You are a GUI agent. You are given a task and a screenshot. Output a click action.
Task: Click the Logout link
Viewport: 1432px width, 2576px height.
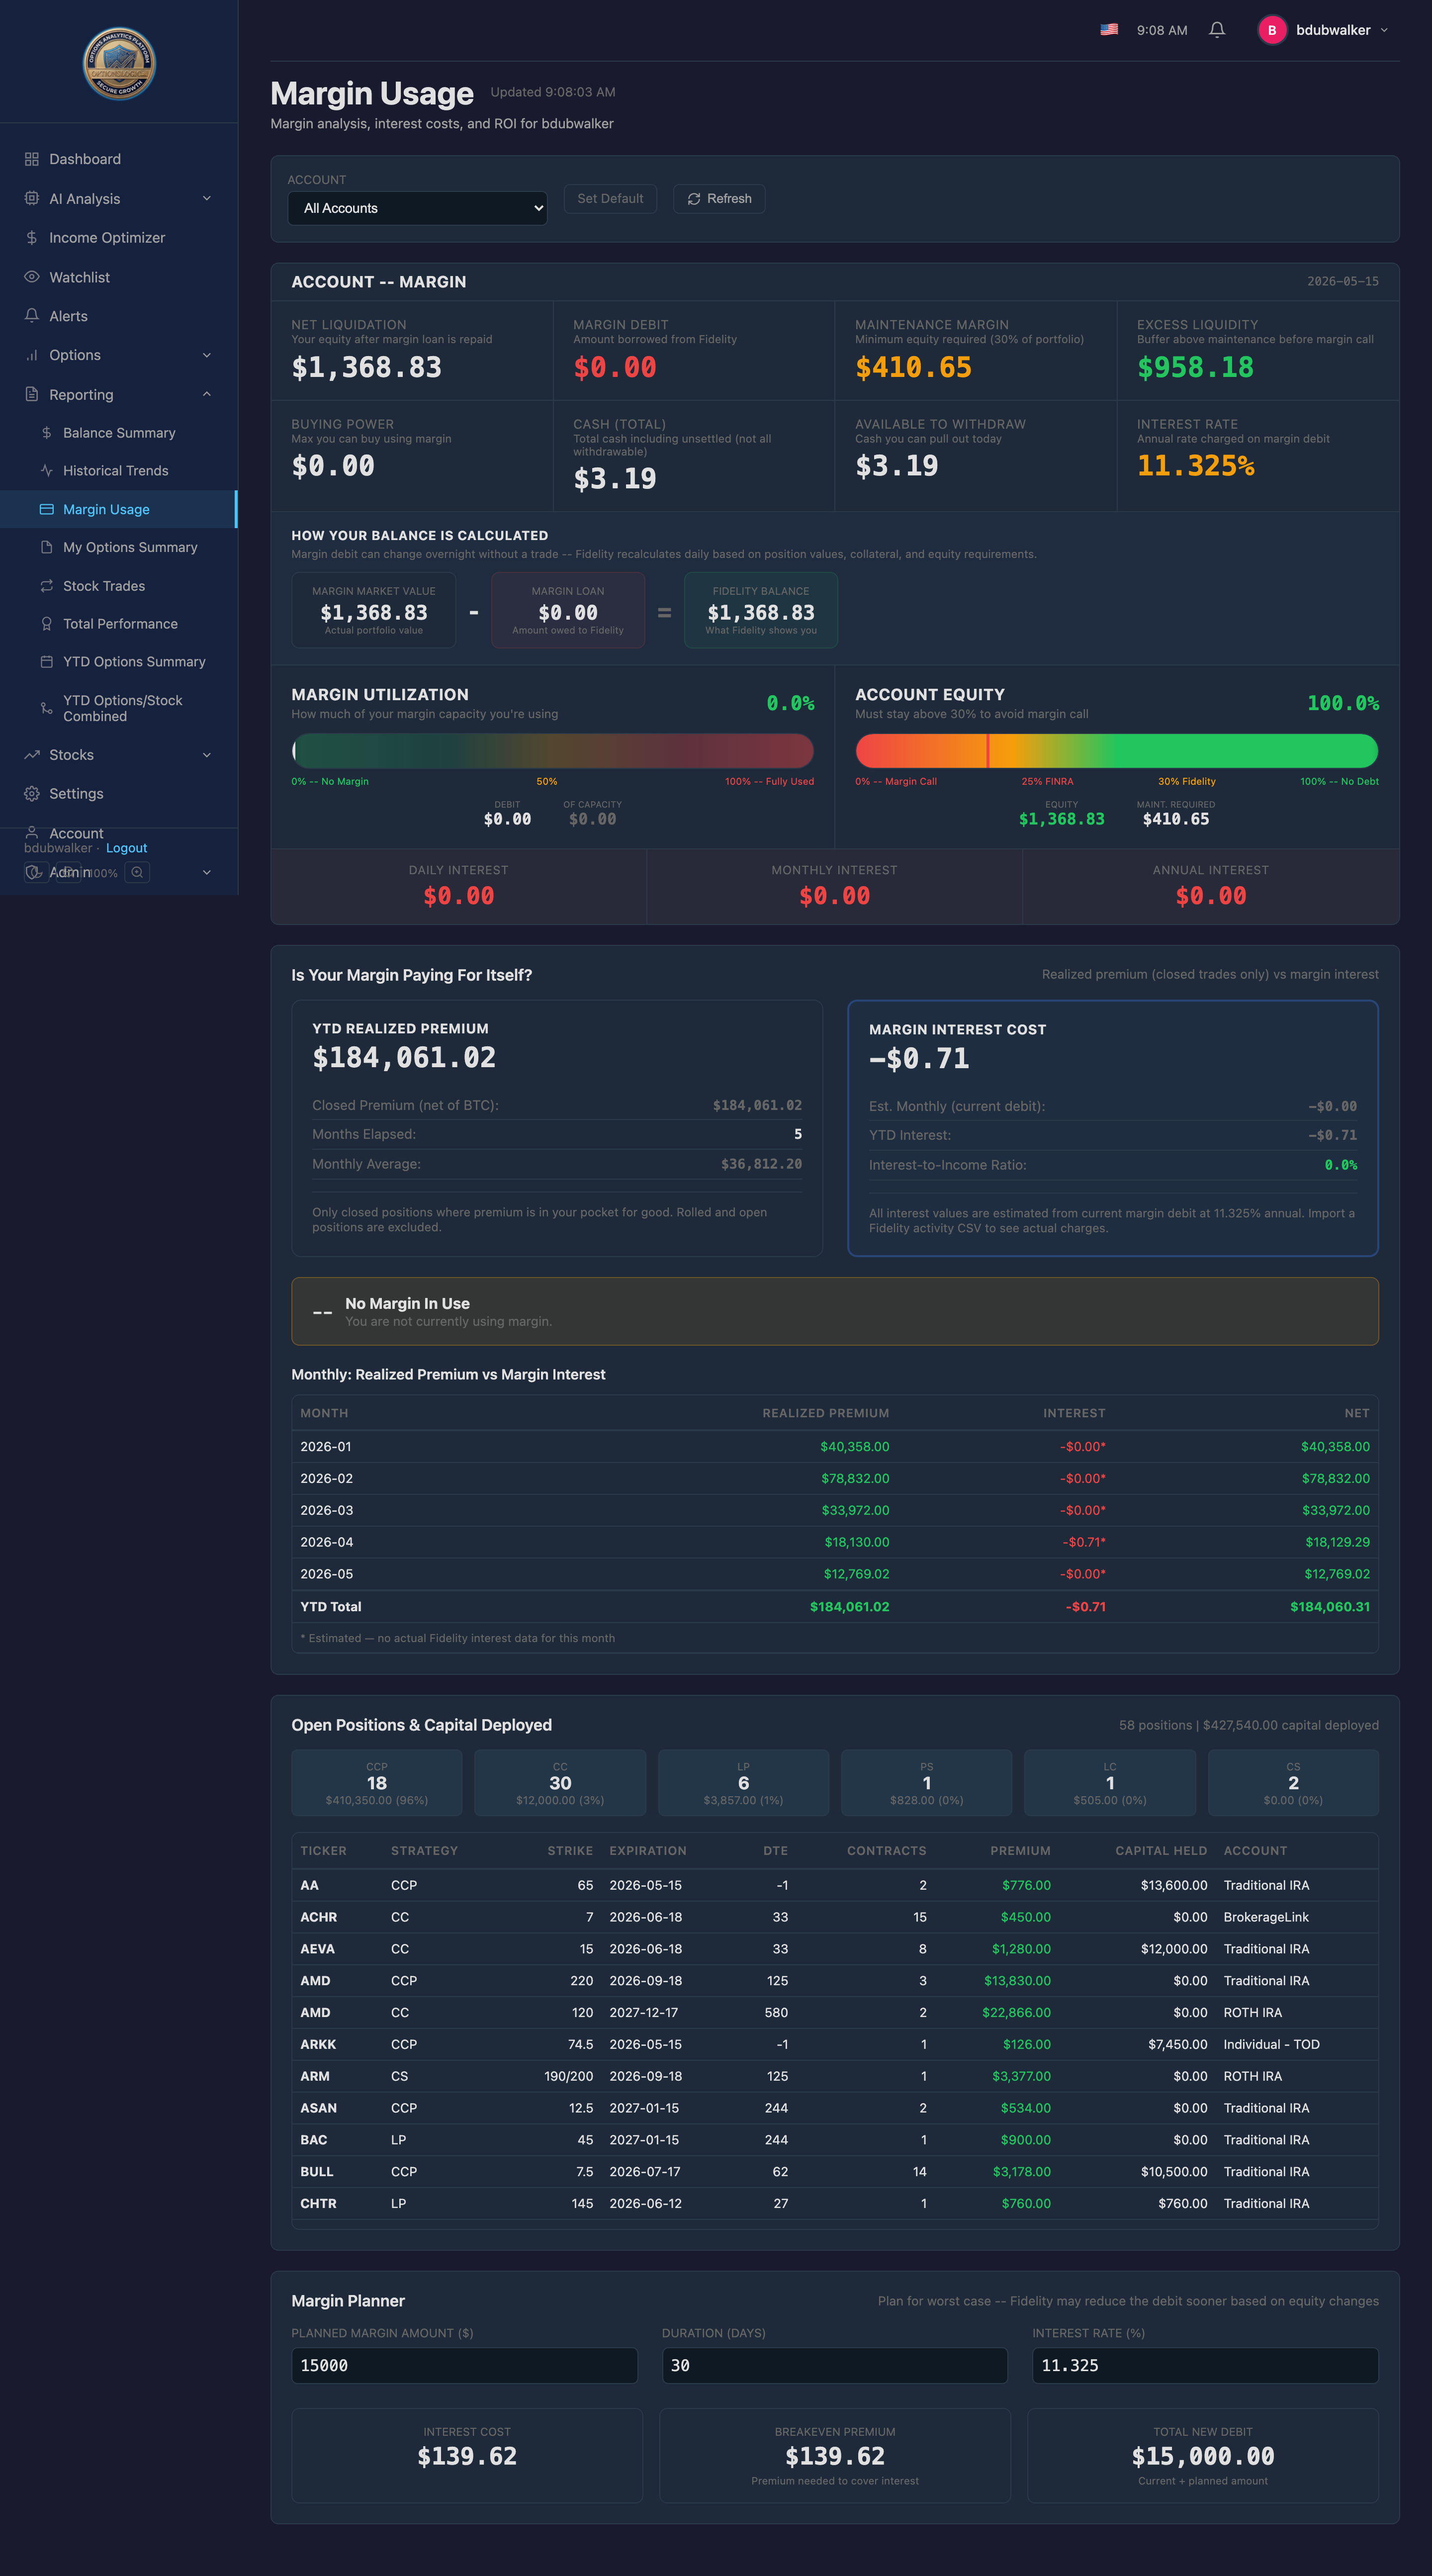click(x=127, y=848)
